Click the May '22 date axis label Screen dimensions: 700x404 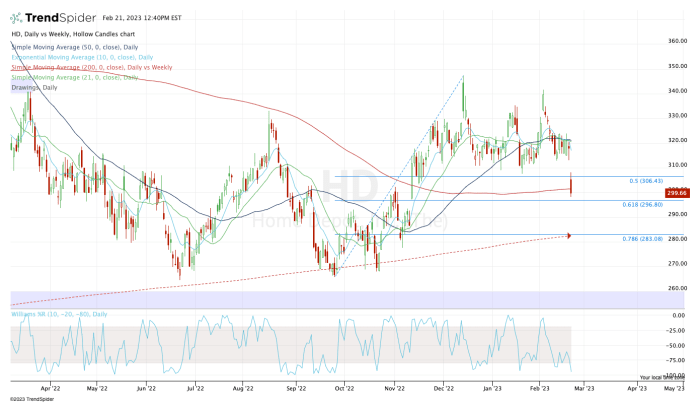point(97,388)
